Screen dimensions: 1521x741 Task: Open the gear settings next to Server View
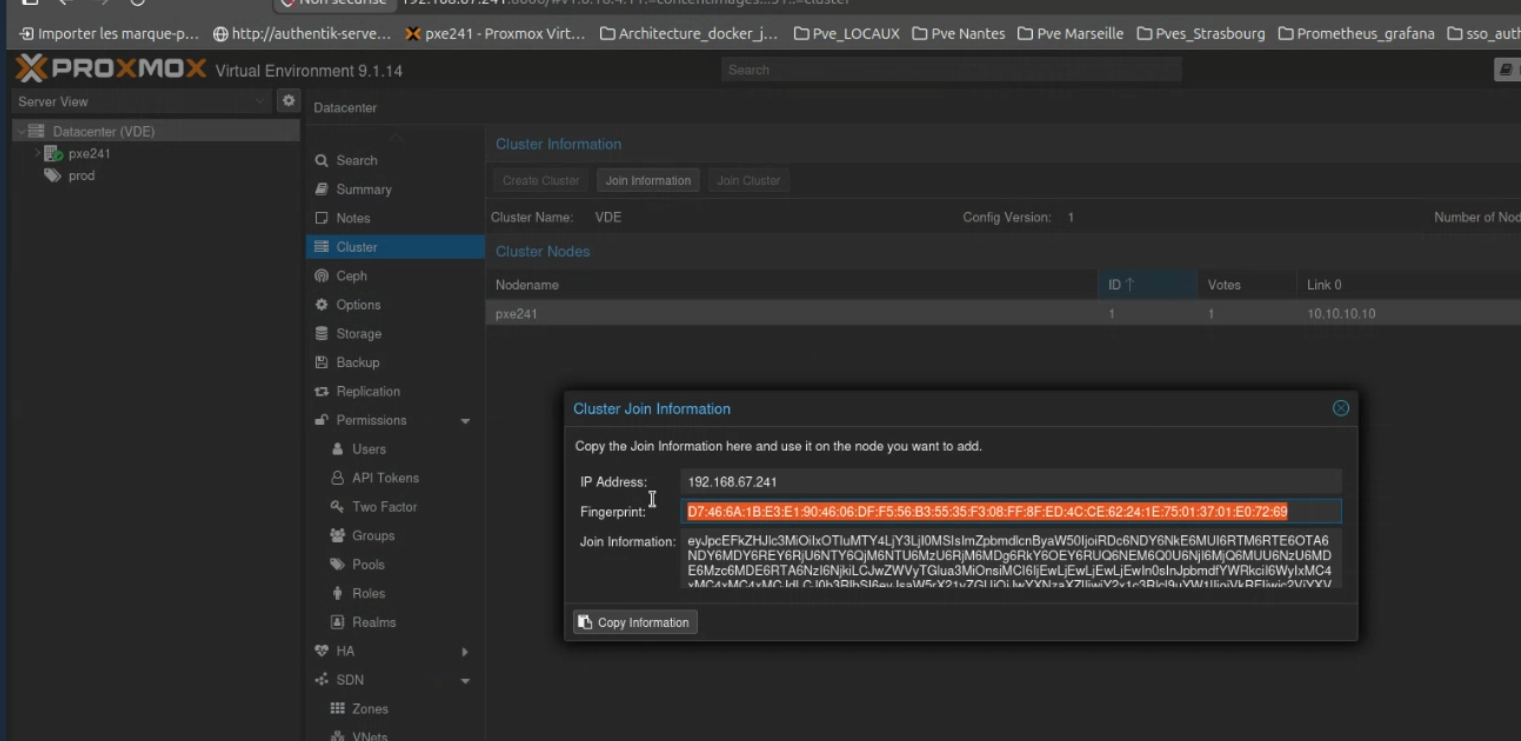coord(289,101)
